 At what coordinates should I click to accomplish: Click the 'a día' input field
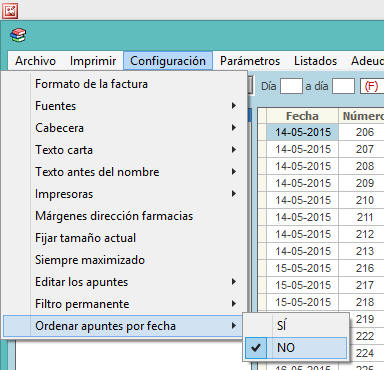pos(343,86)
